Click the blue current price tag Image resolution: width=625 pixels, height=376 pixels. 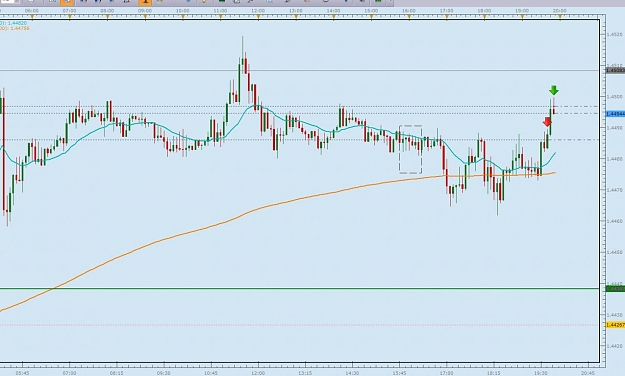click(x=615, y=114)
